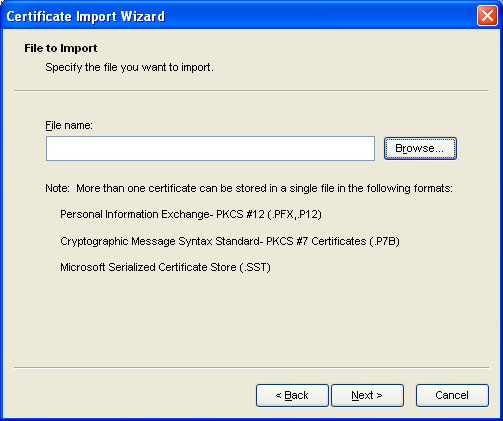Cancel the certificate import
The image size is (503, 421).
(452, 395)
